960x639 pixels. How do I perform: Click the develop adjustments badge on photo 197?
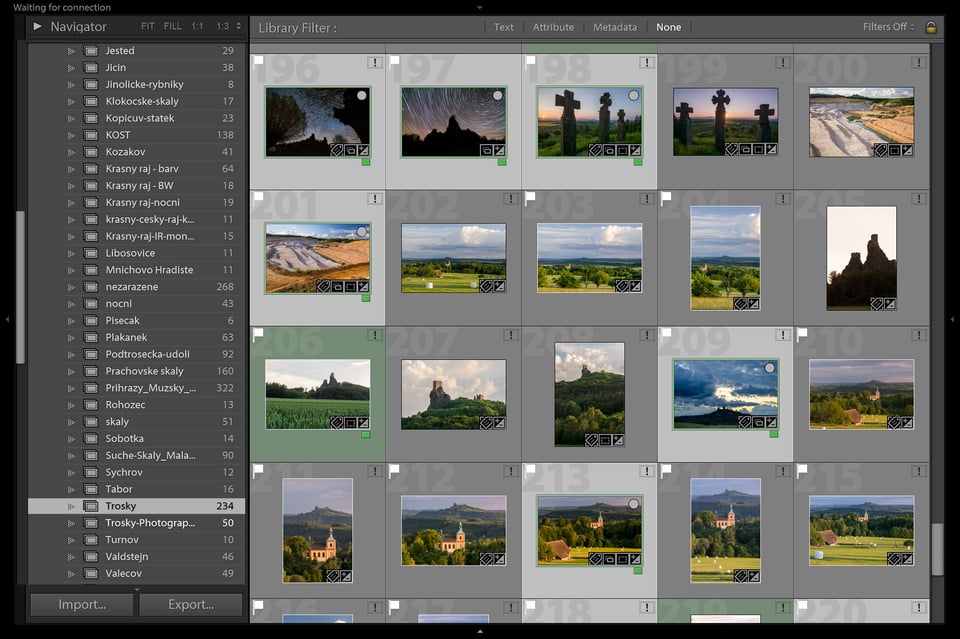pyautogui.click(x=500, y=150)
